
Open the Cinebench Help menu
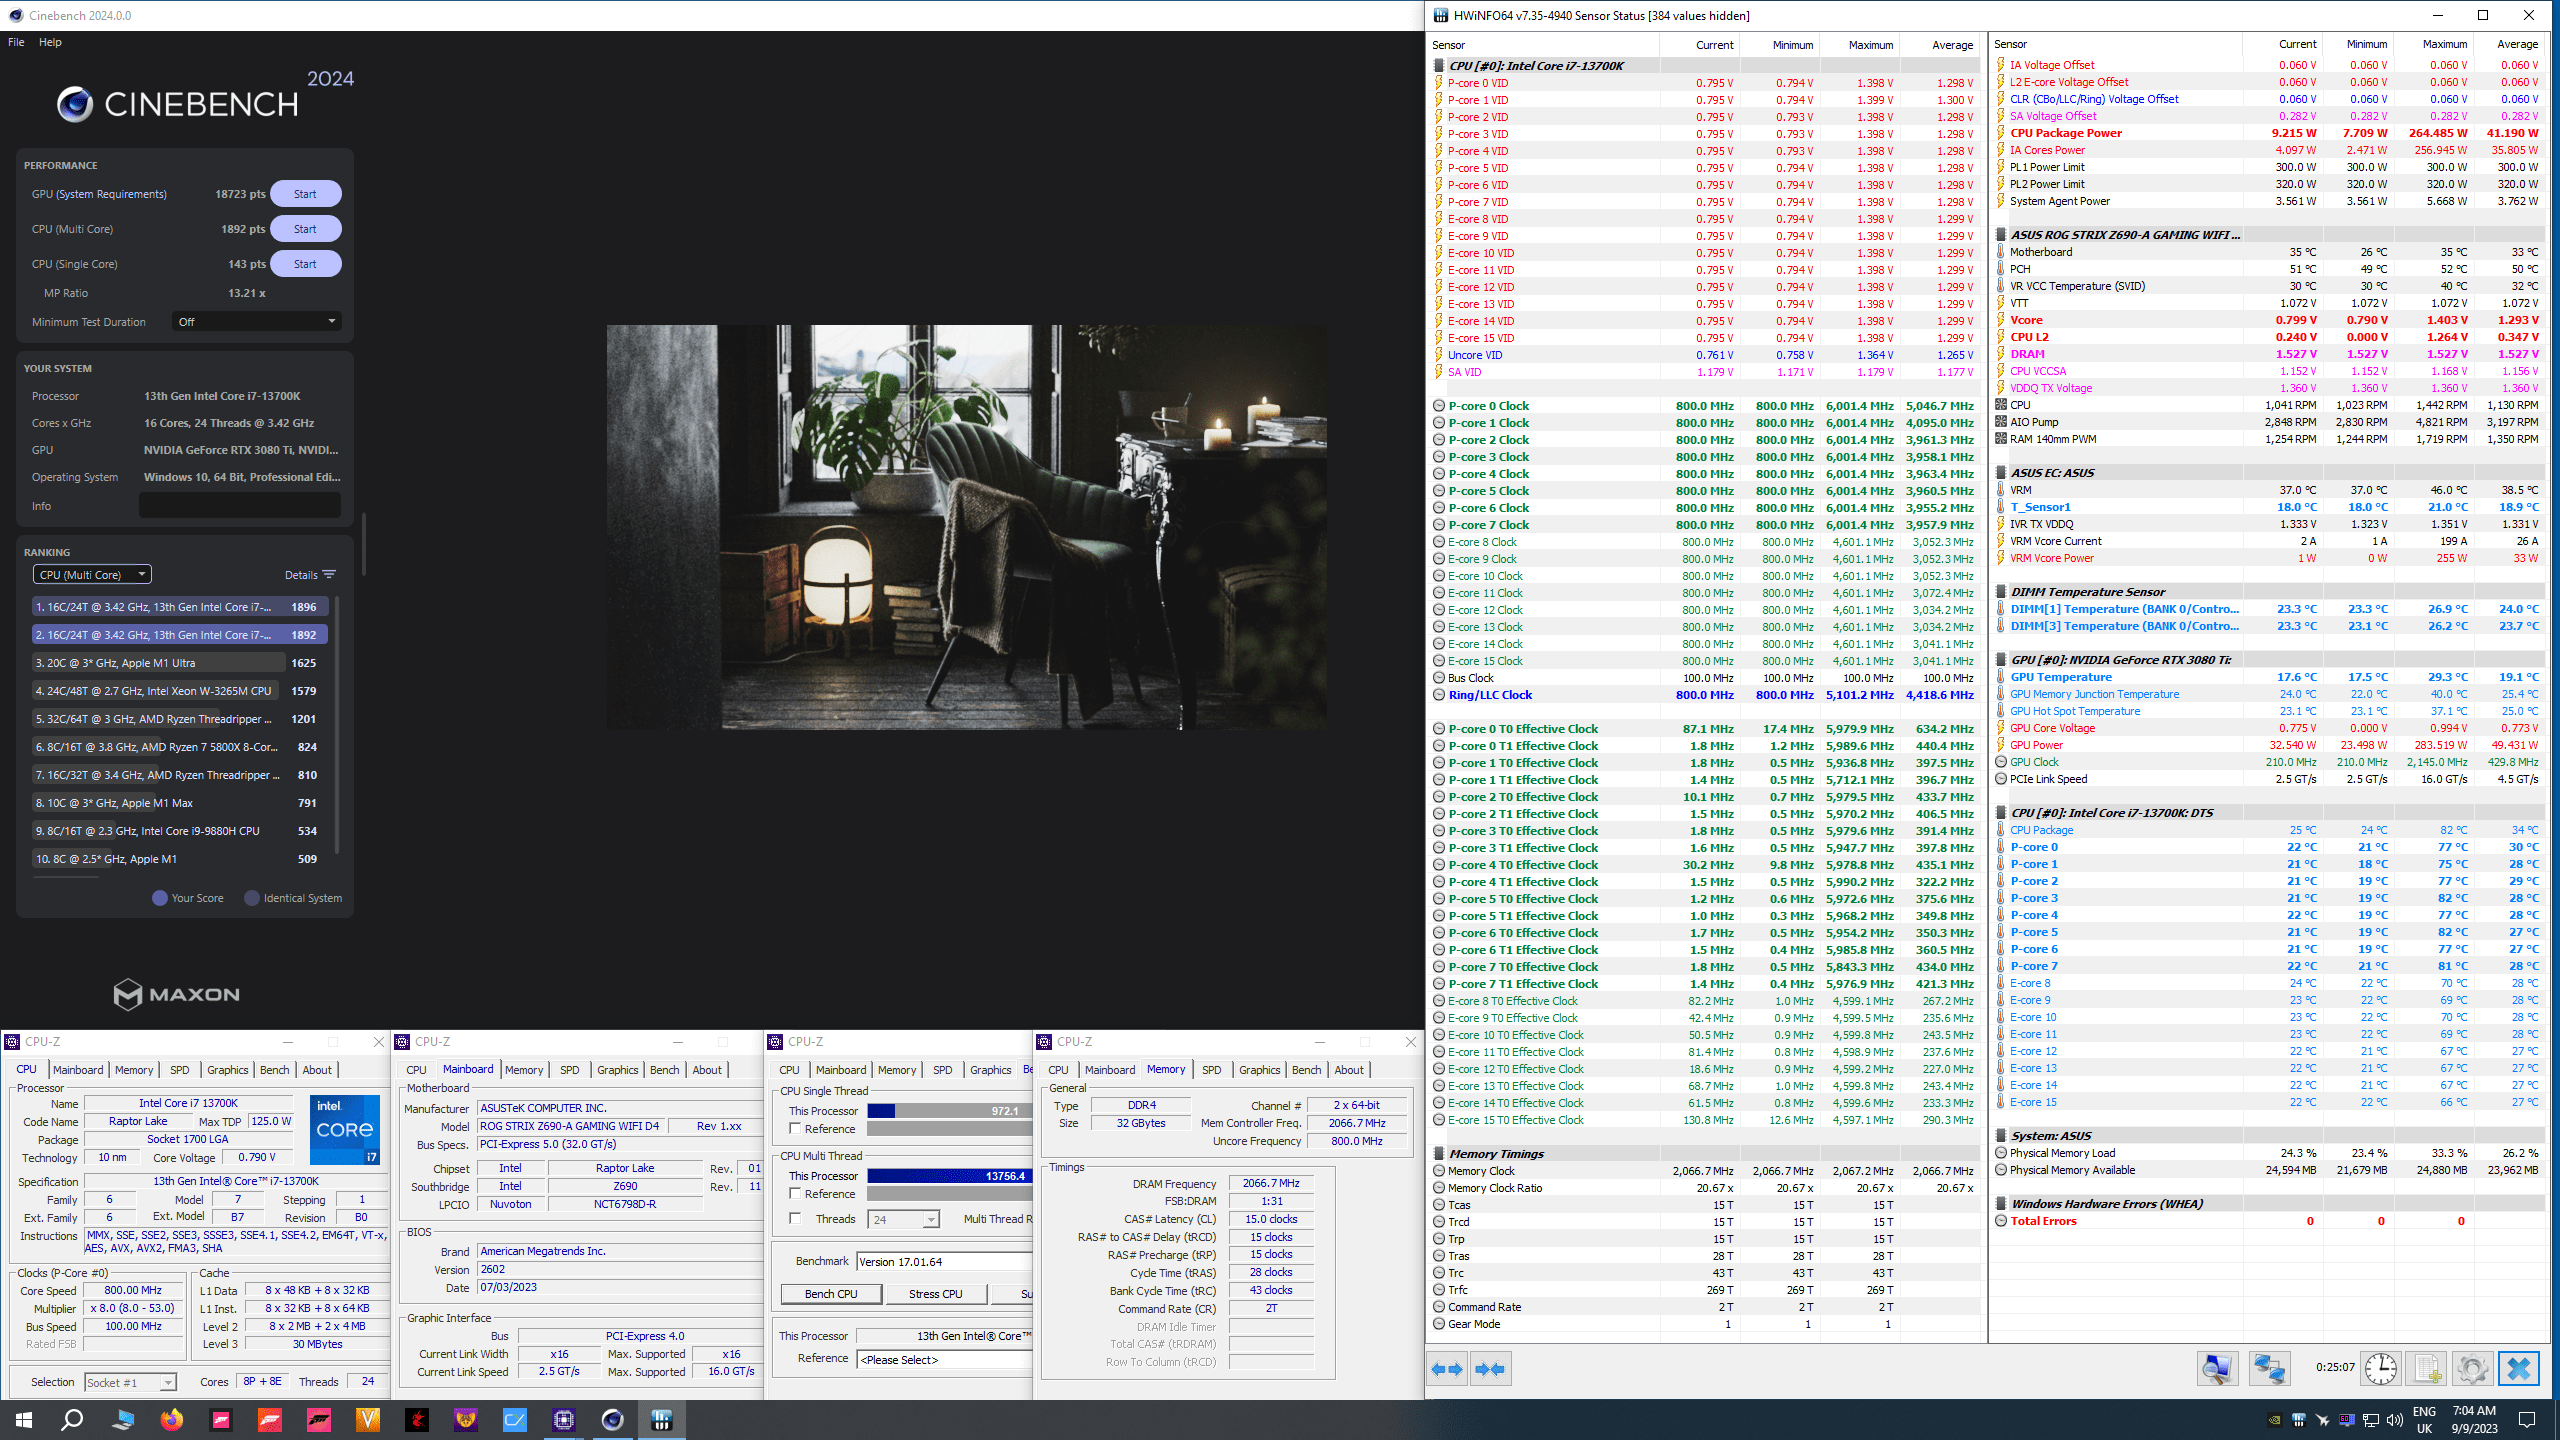[x=50, y=42]
